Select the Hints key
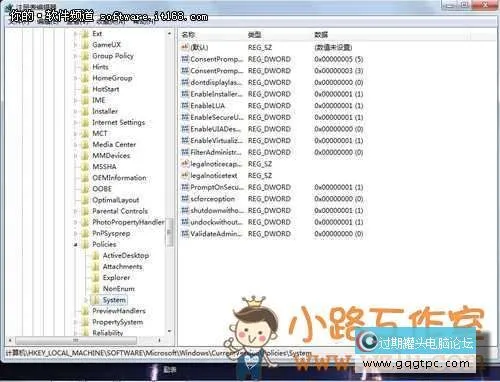The height and width of the screenshot is (382, 500). tap(100, 67)
